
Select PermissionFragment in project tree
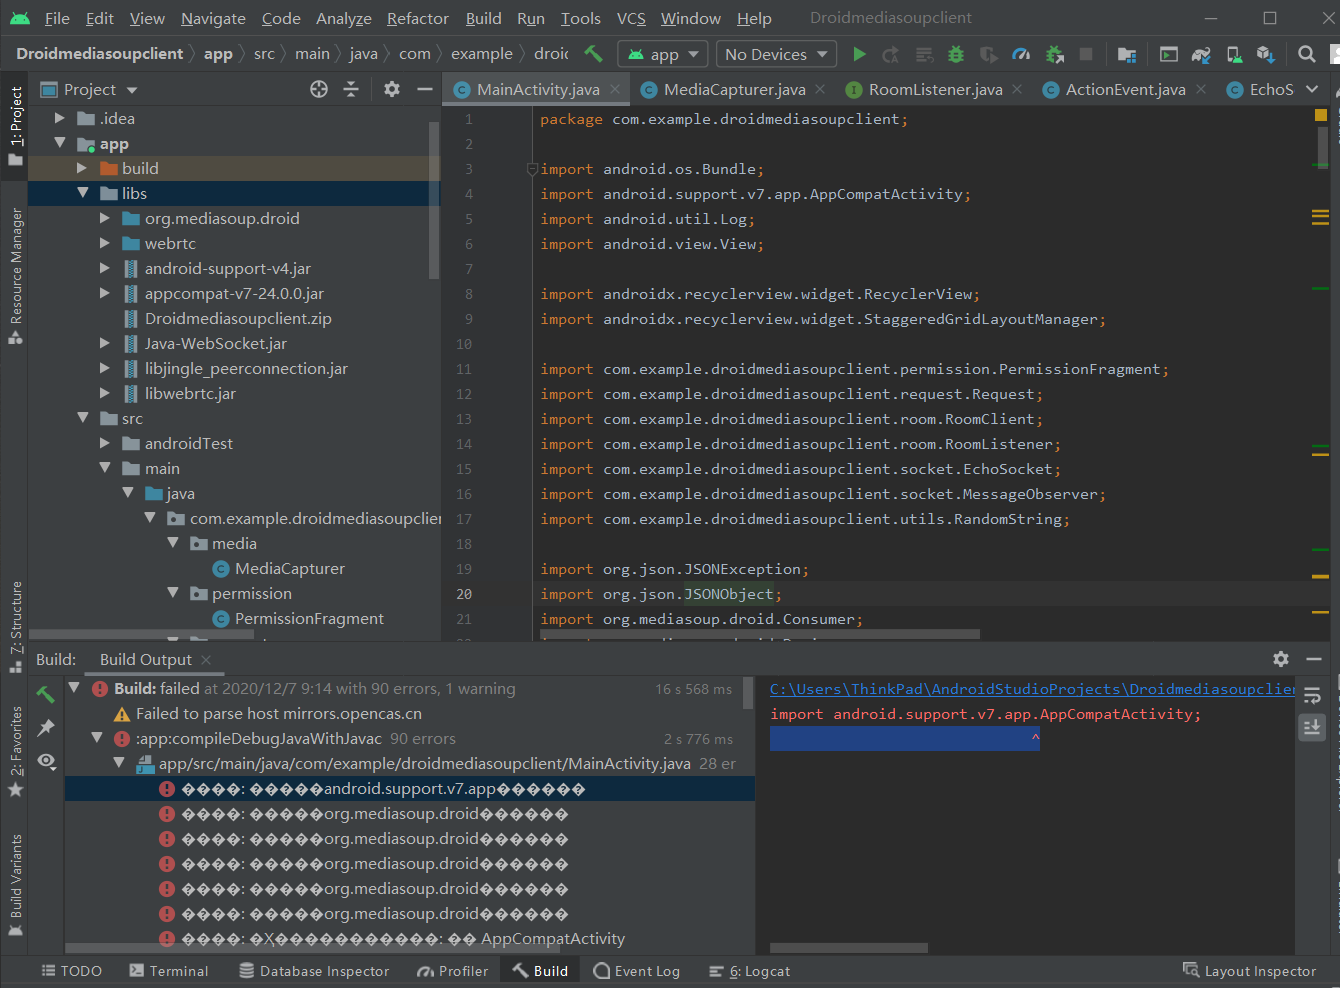pos(309,618)
